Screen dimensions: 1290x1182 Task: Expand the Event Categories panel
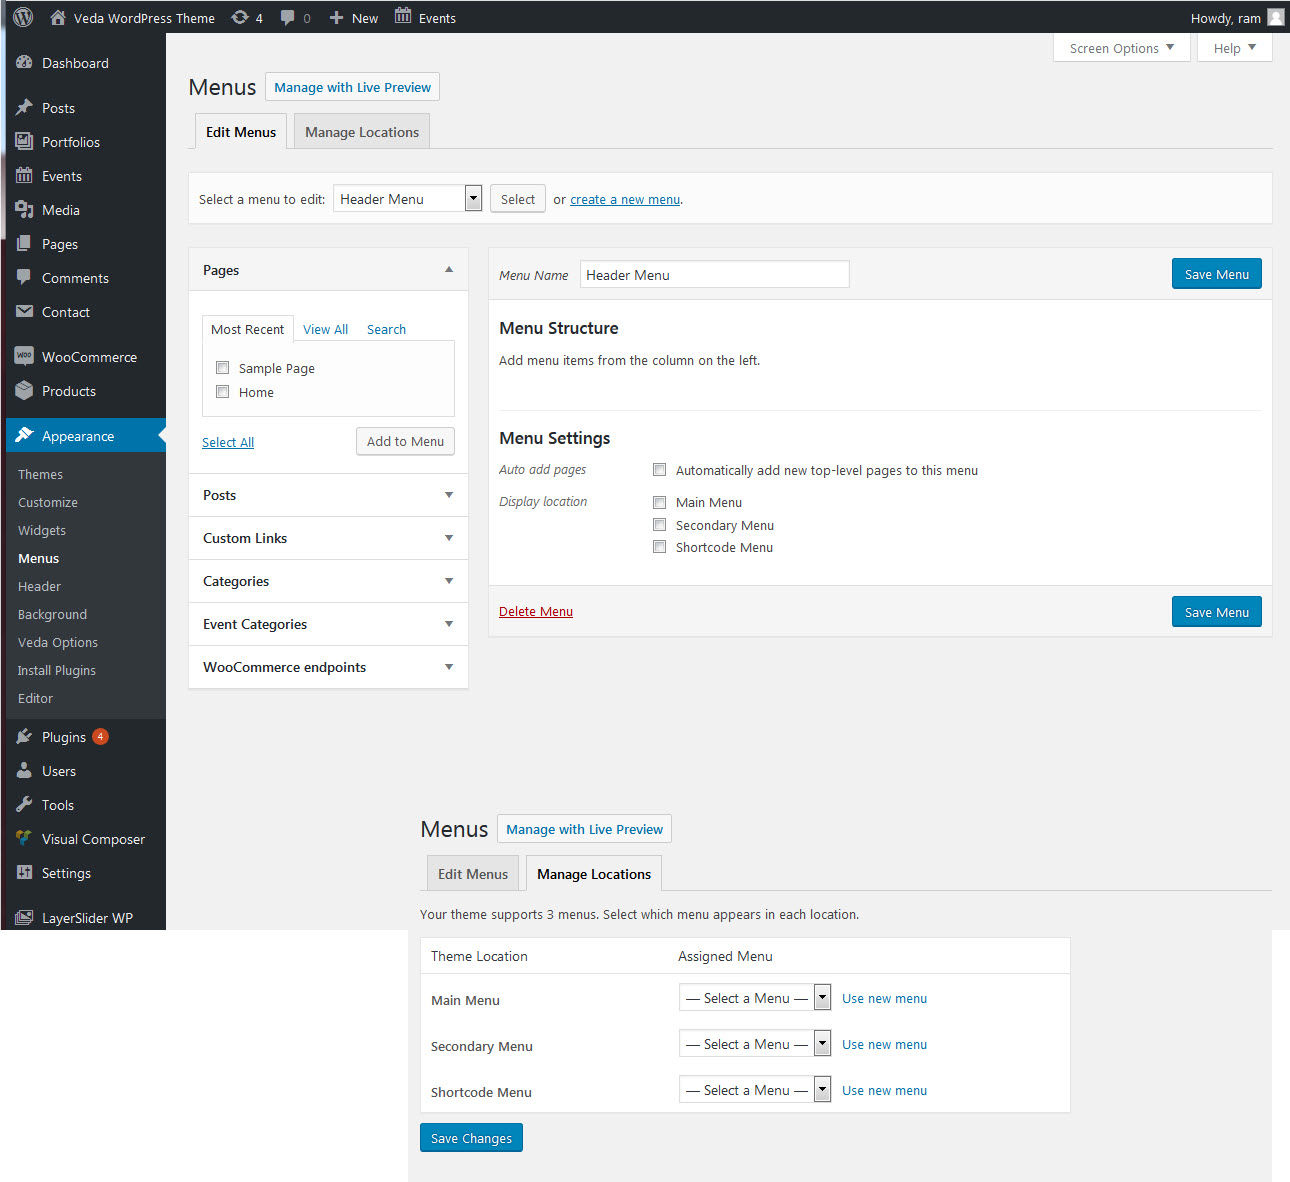coord(449,624)
